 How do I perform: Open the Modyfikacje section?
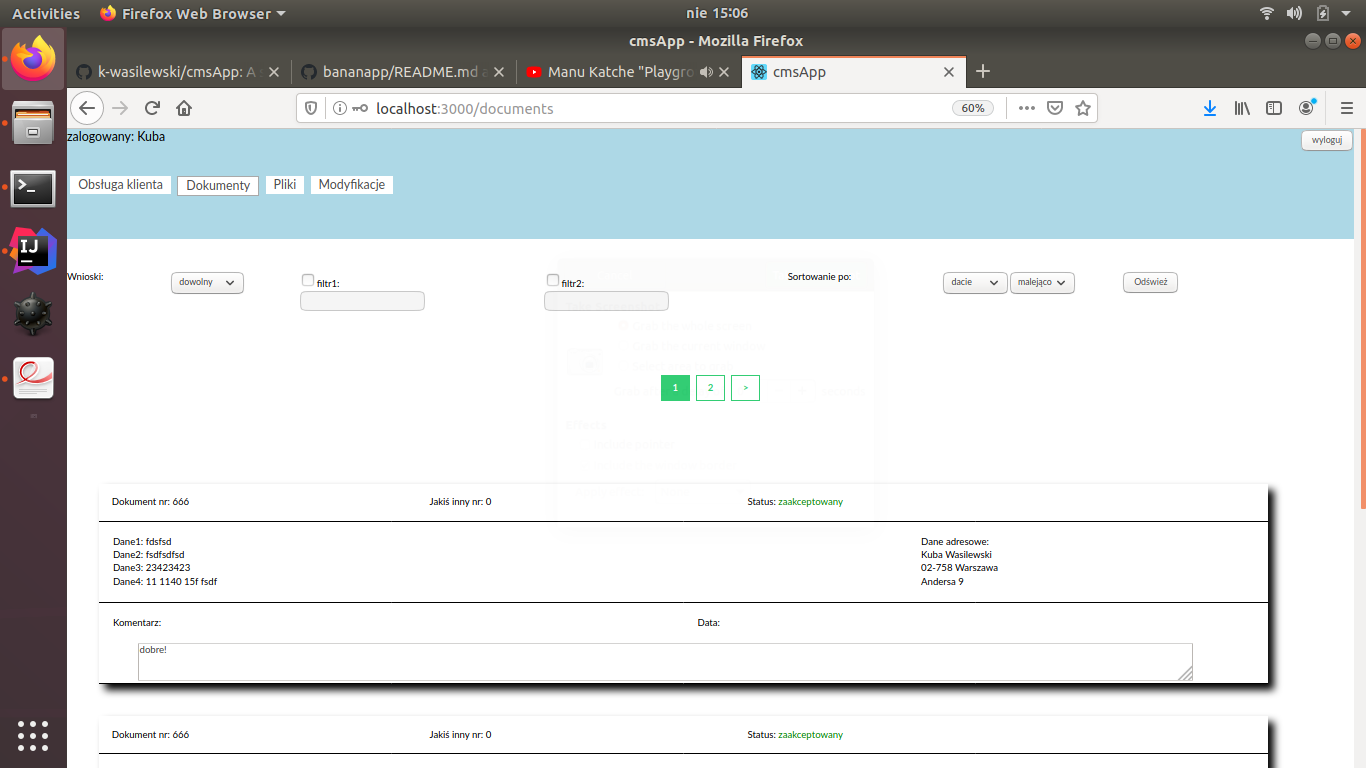pyautogui.click(x=352, y=185)
